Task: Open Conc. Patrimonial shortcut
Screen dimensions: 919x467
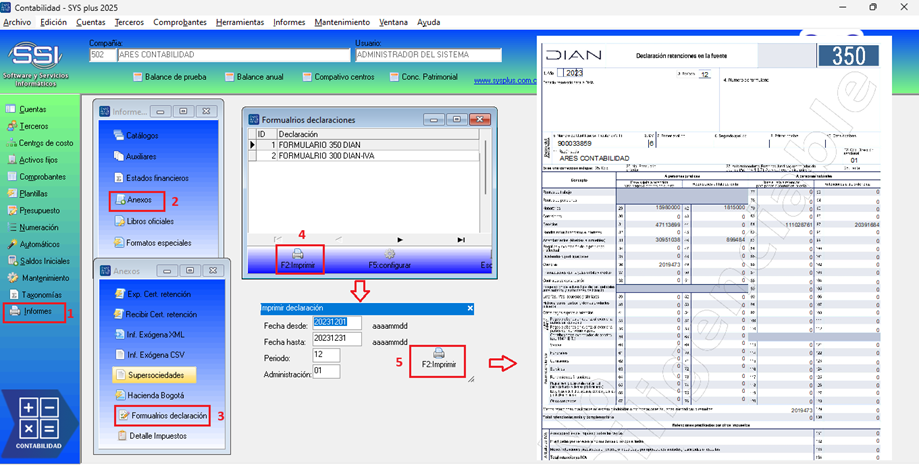Action: point(423,77)
